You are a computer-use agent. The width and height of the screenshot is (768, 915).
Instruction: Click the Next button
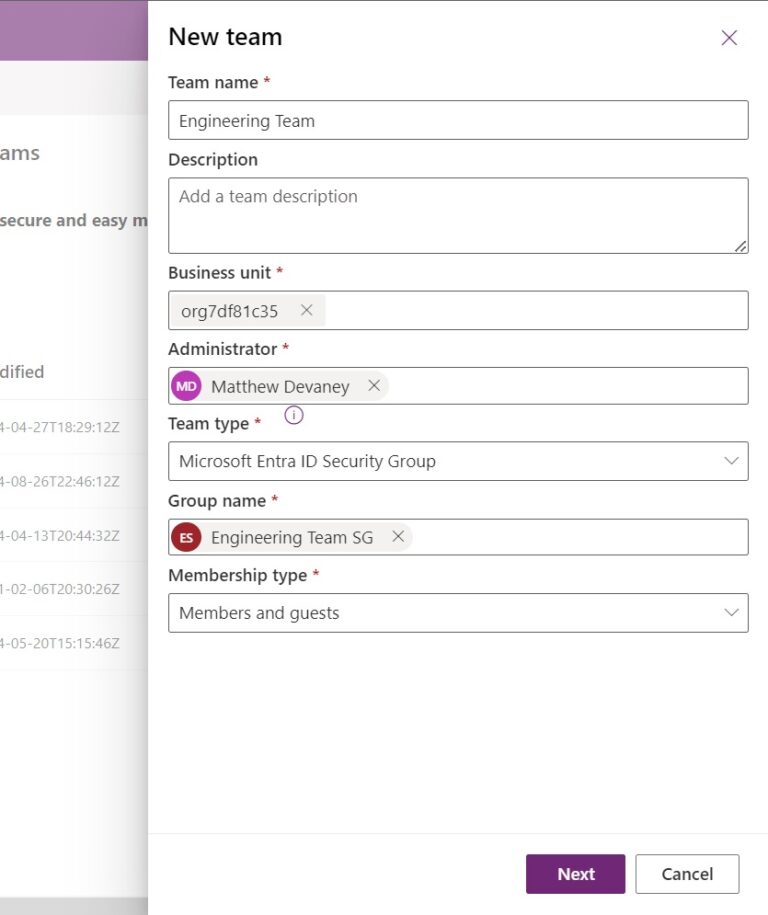tap(575, 873)
